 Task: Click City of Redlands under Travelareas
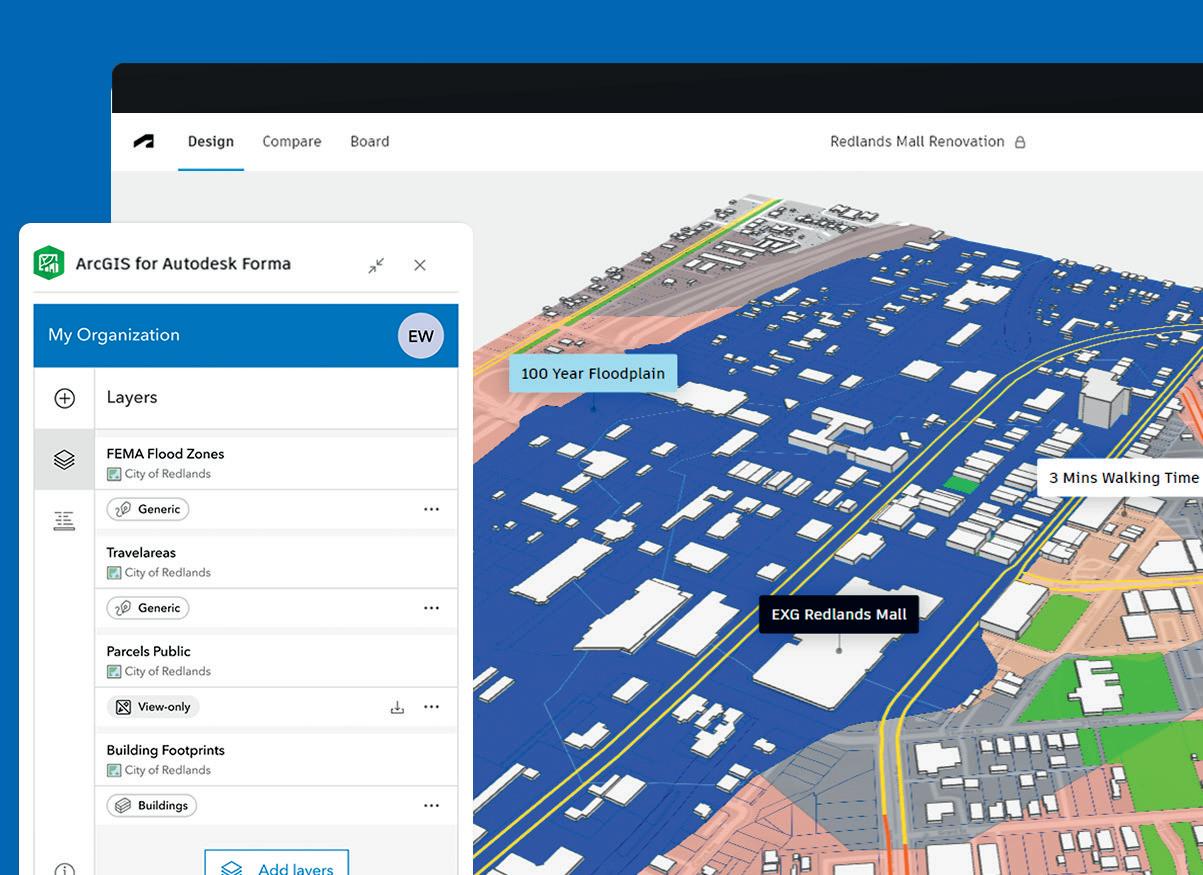(x=167, y=573)
